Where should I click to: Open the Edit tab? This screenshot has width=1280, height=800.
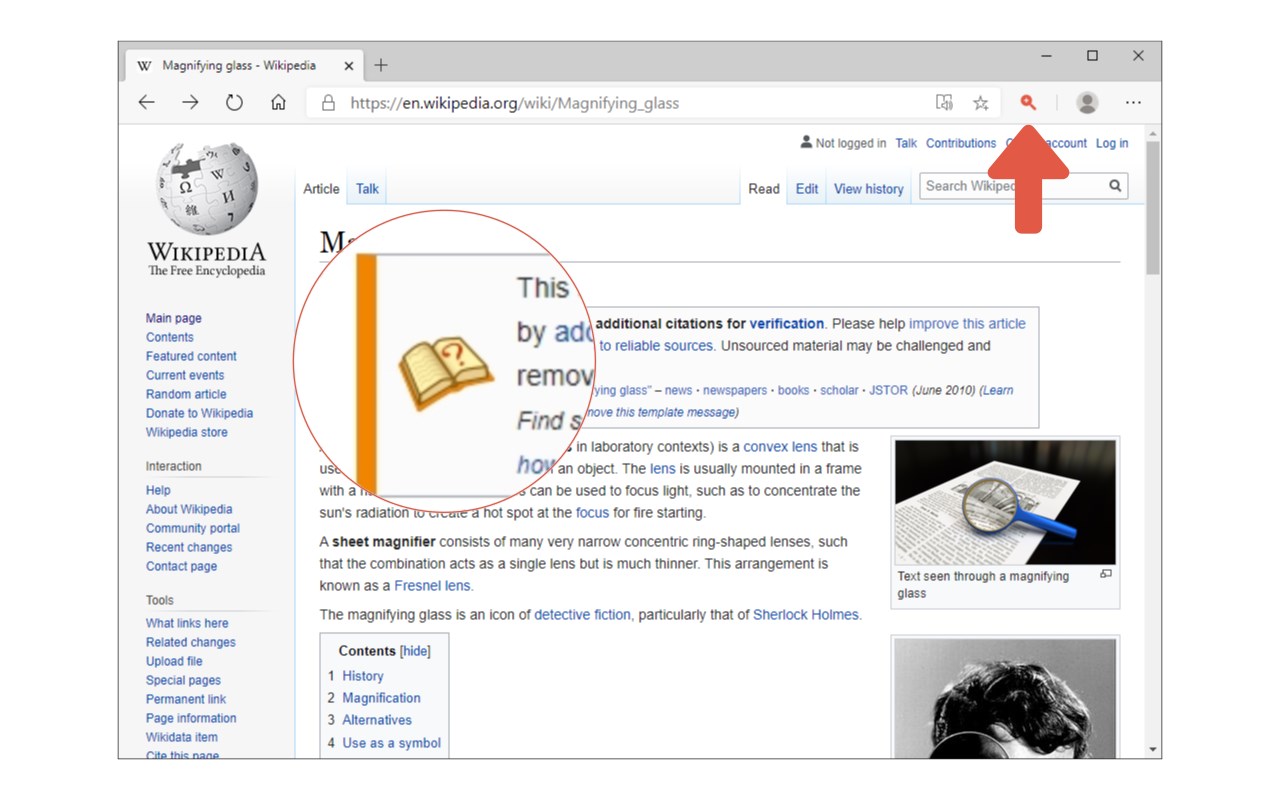click(x=807, y=189)
